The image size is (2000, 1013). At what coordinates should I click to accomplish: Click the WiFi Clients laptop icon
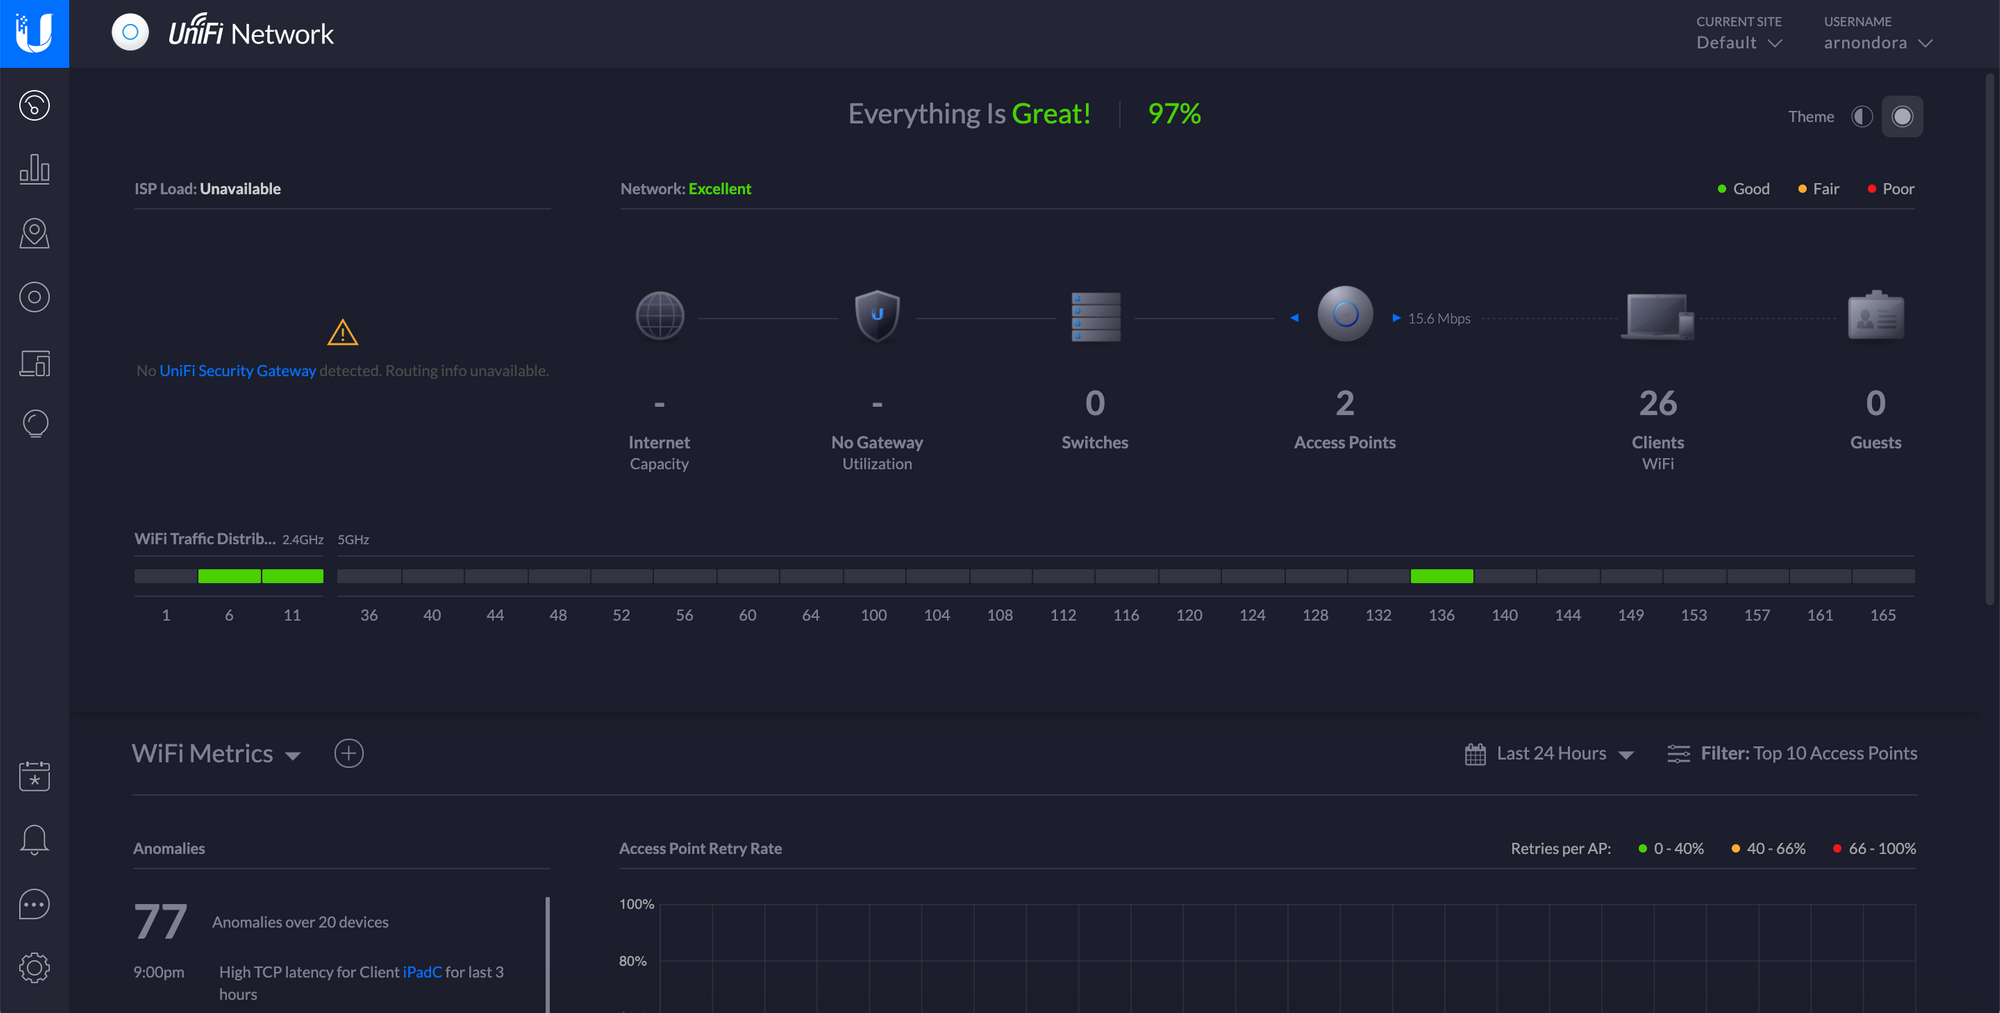(1657, 316)
